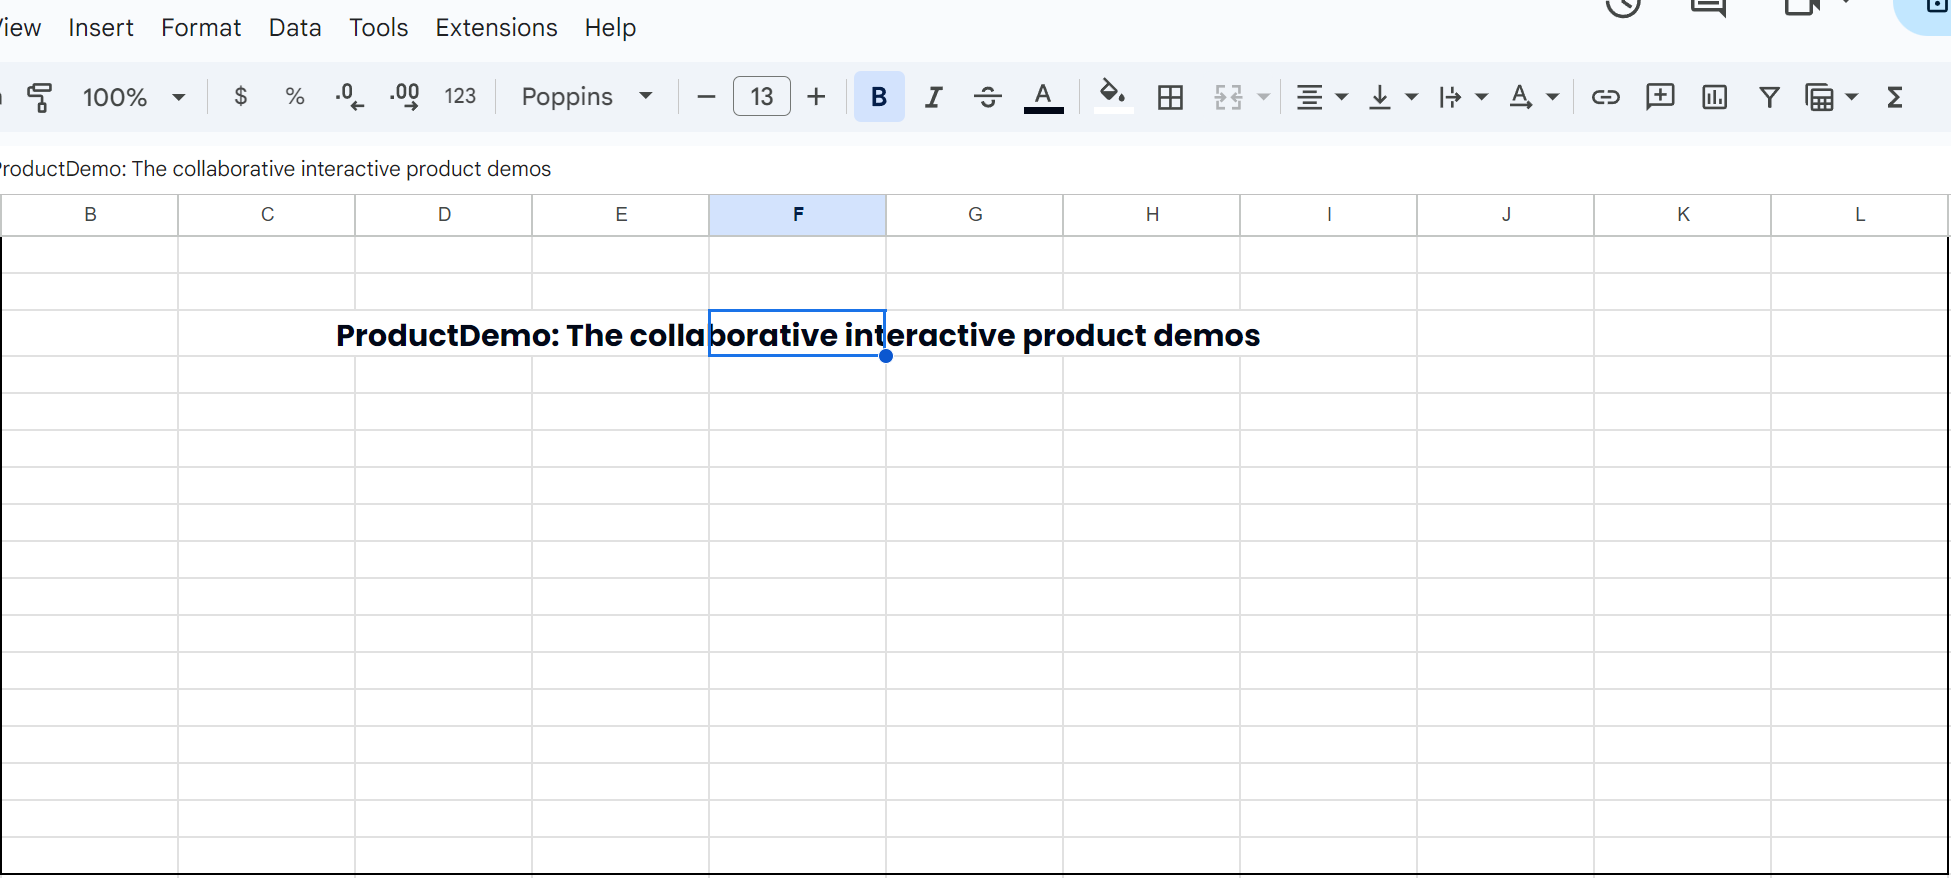Select column L header
The width and height of the screenshot is (1951, 878).
[x=1860, y=215]
